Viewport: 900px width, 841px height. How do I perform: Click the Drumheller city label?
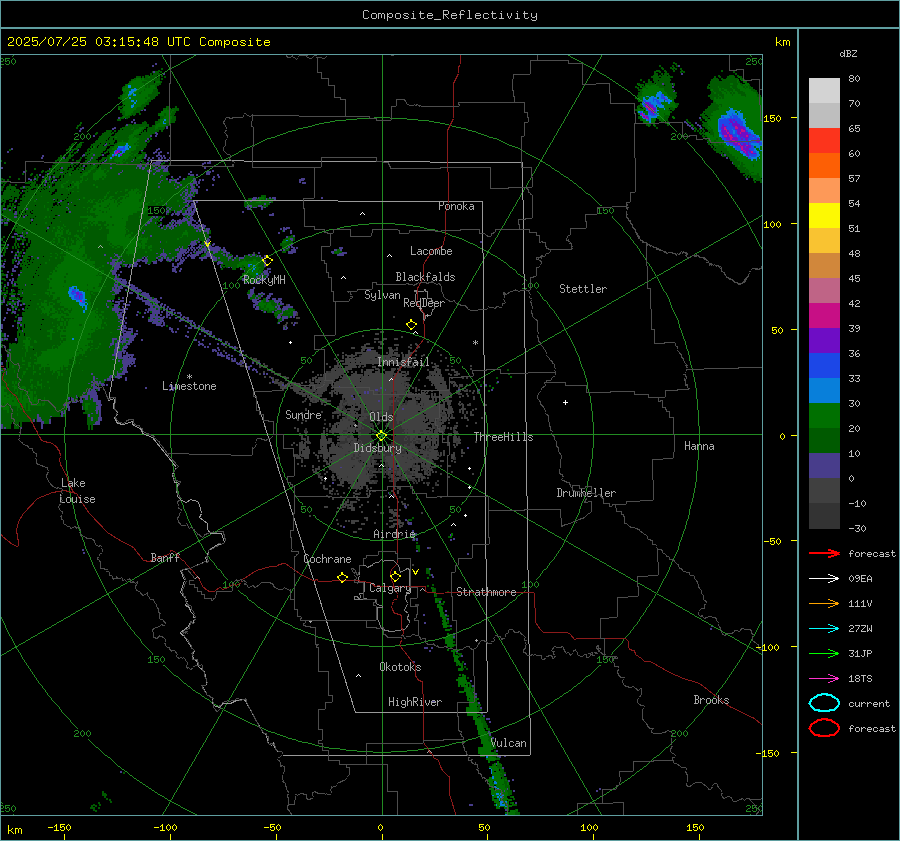[586, 493]
